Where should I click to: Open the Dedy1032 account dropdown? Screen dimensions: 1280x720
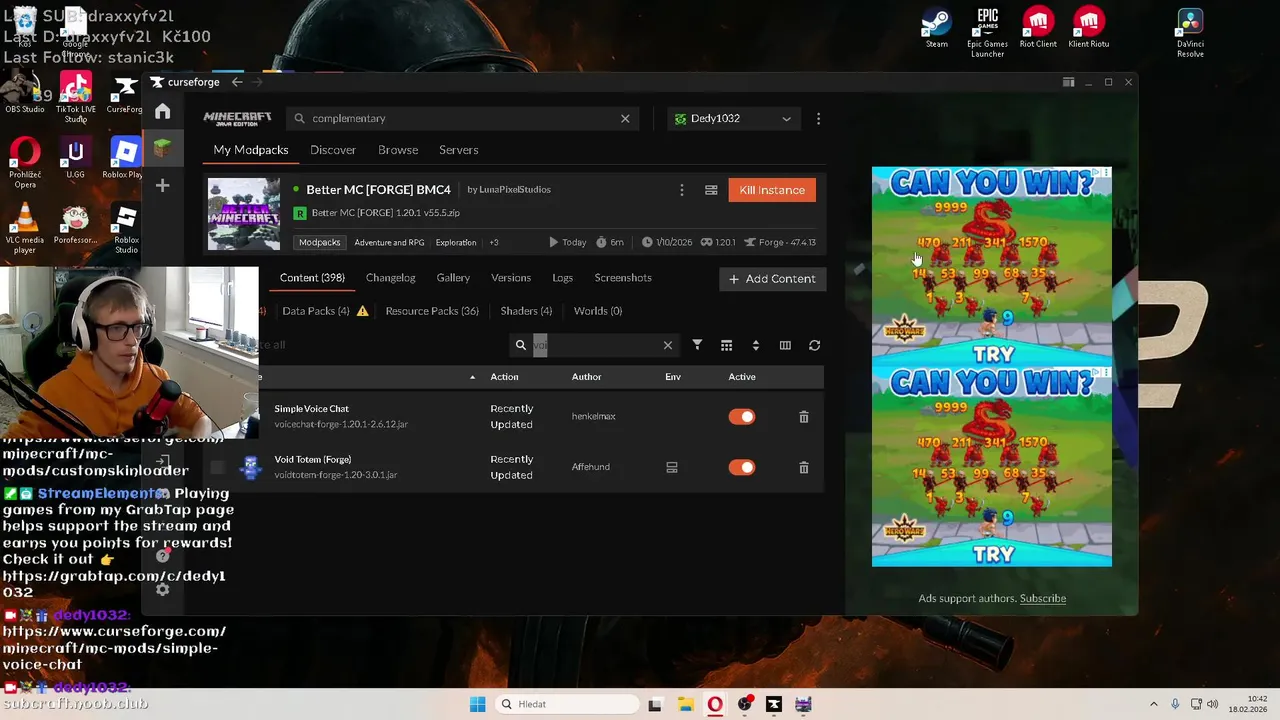733,118
